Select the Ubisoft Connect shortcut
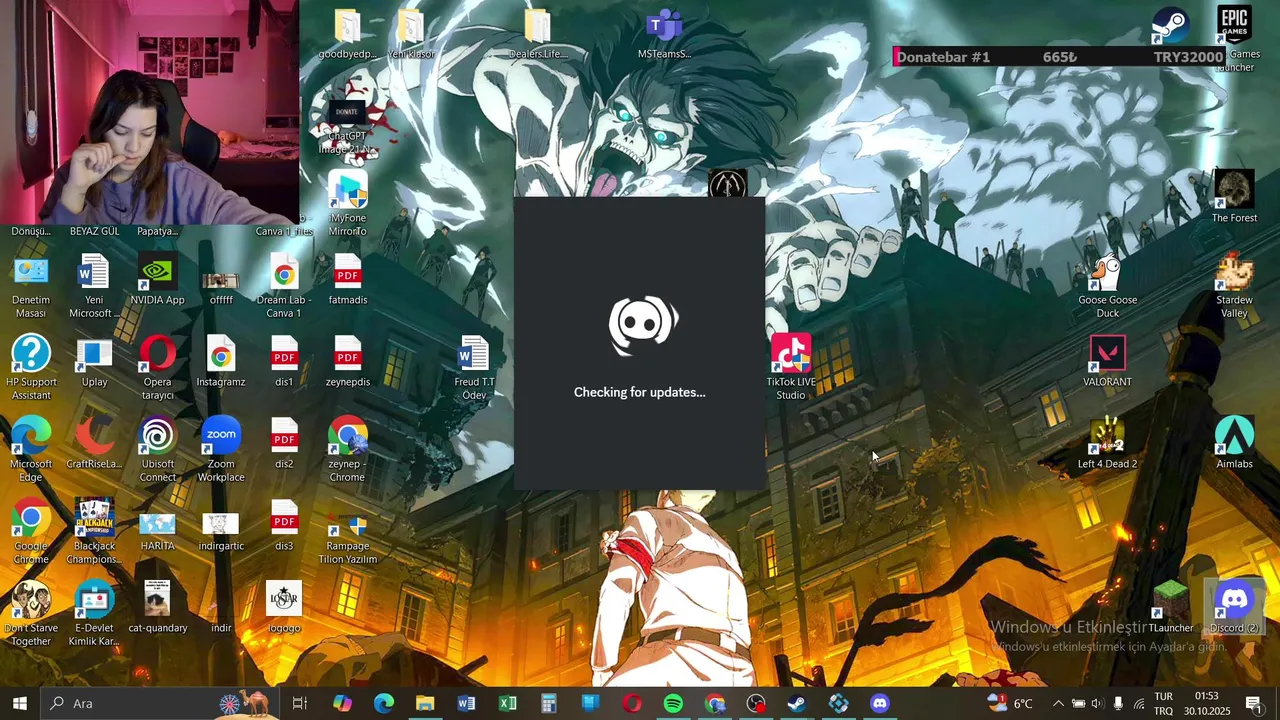Screen dimensions: 1280x720 [157, 450]
